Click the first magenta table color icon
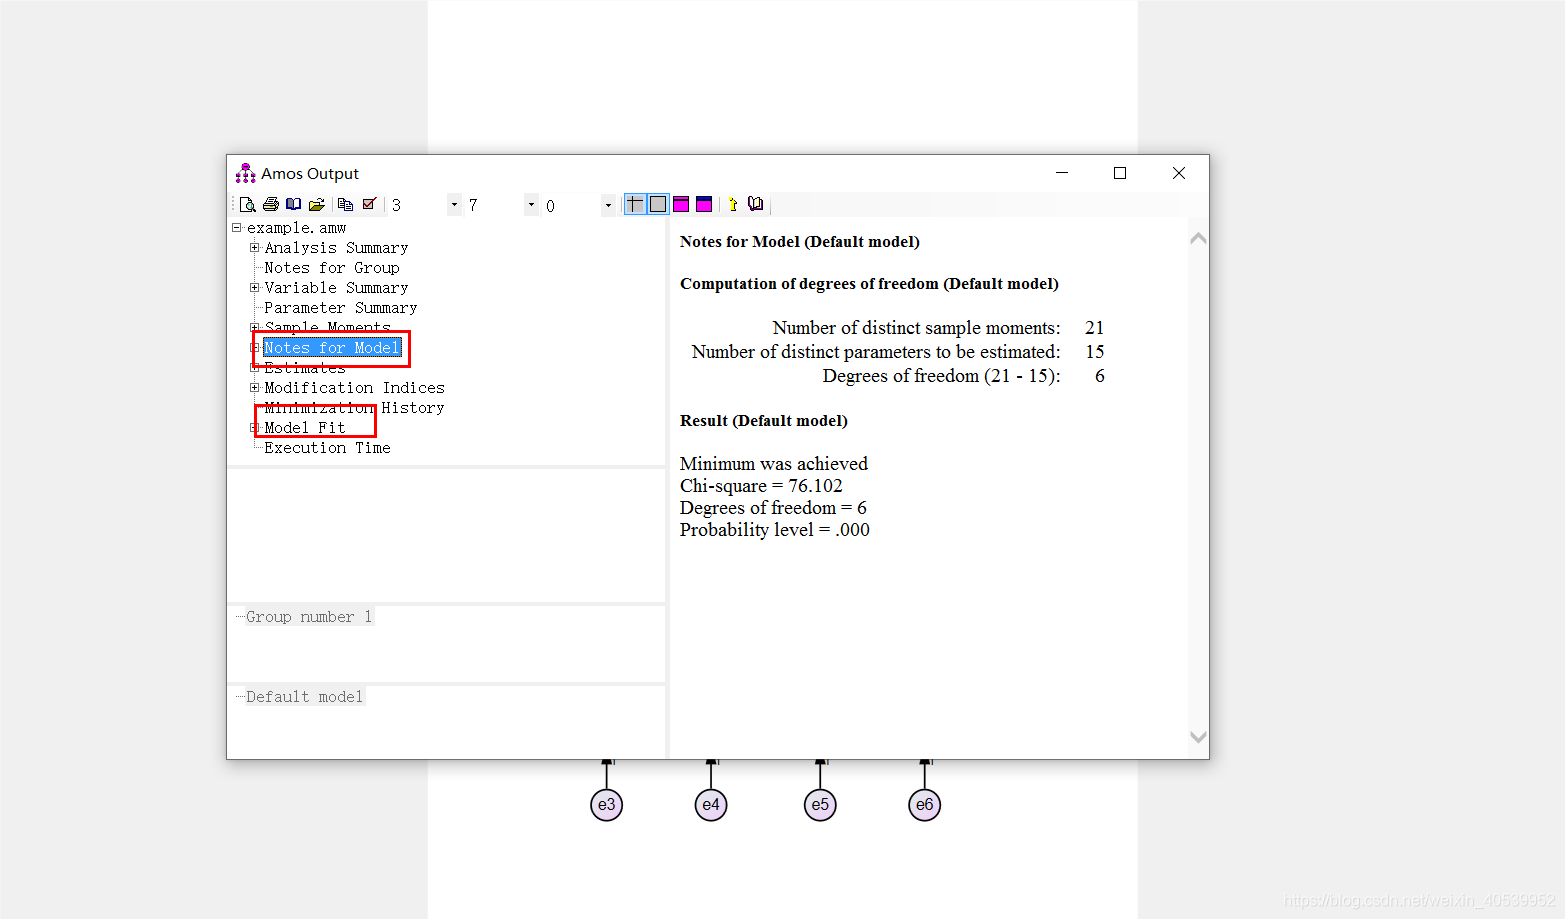1565x919 pixels. 681,204
